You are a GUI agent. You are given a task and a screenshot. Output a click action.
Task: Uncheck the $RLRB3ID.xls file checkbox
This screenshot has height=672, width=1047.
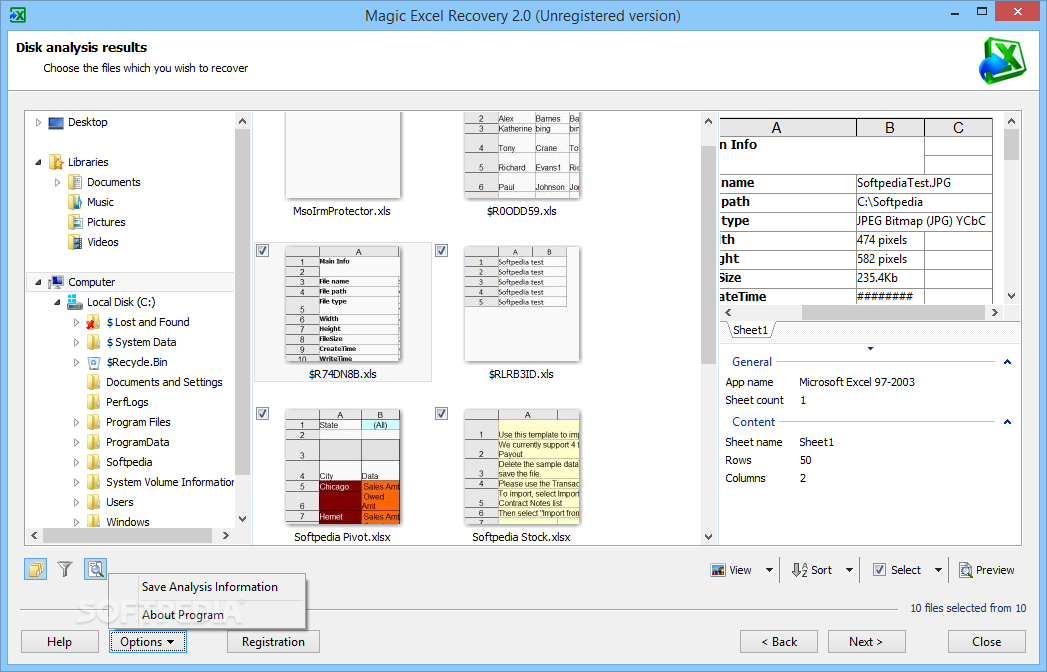(441, 250)
